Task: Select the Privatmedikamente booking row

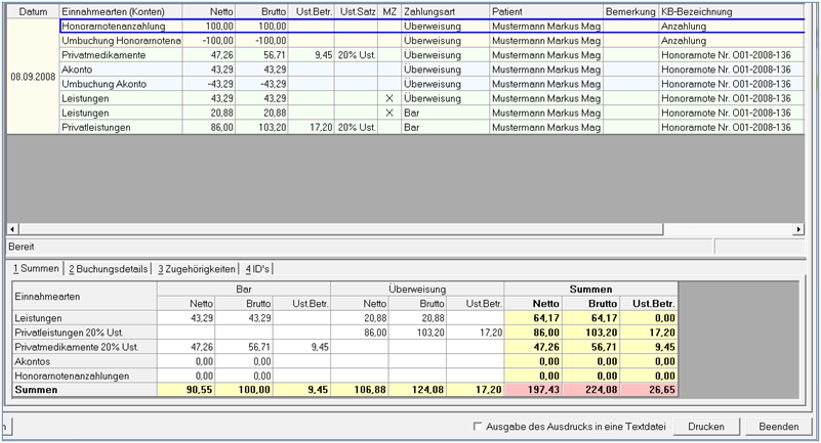Action: pos(432,55)
